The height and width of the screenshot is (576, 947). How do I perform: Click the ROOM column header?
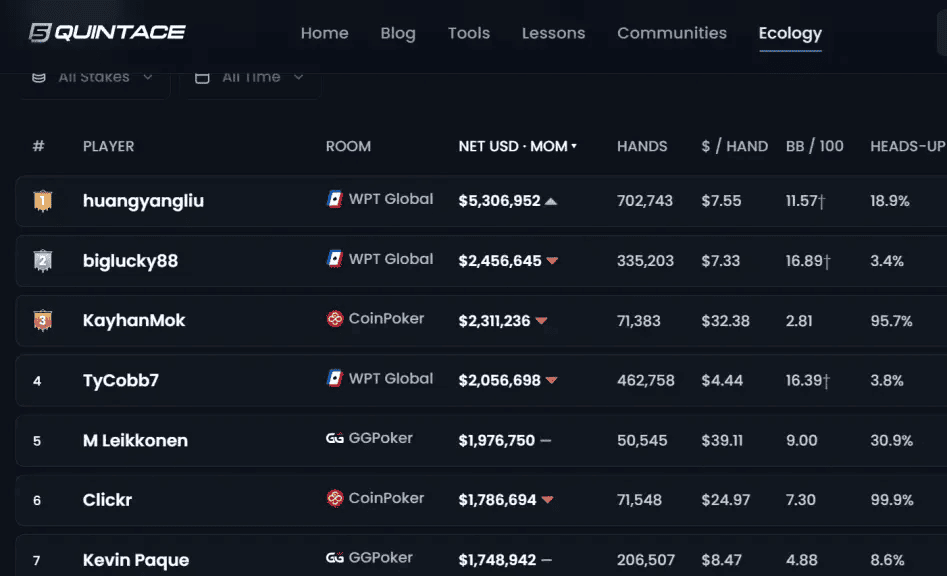pyautogui.click(x=348, y=146)
